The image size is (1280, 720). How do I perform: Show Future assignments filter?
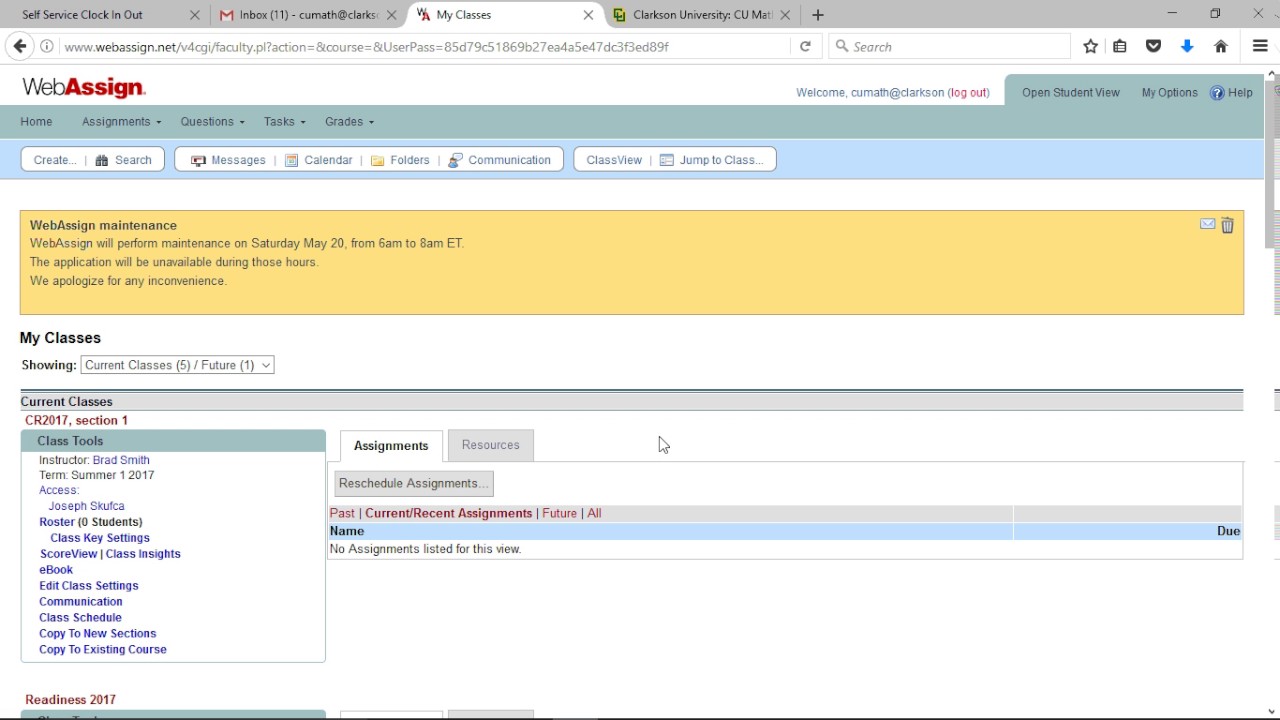click(559, 513)
